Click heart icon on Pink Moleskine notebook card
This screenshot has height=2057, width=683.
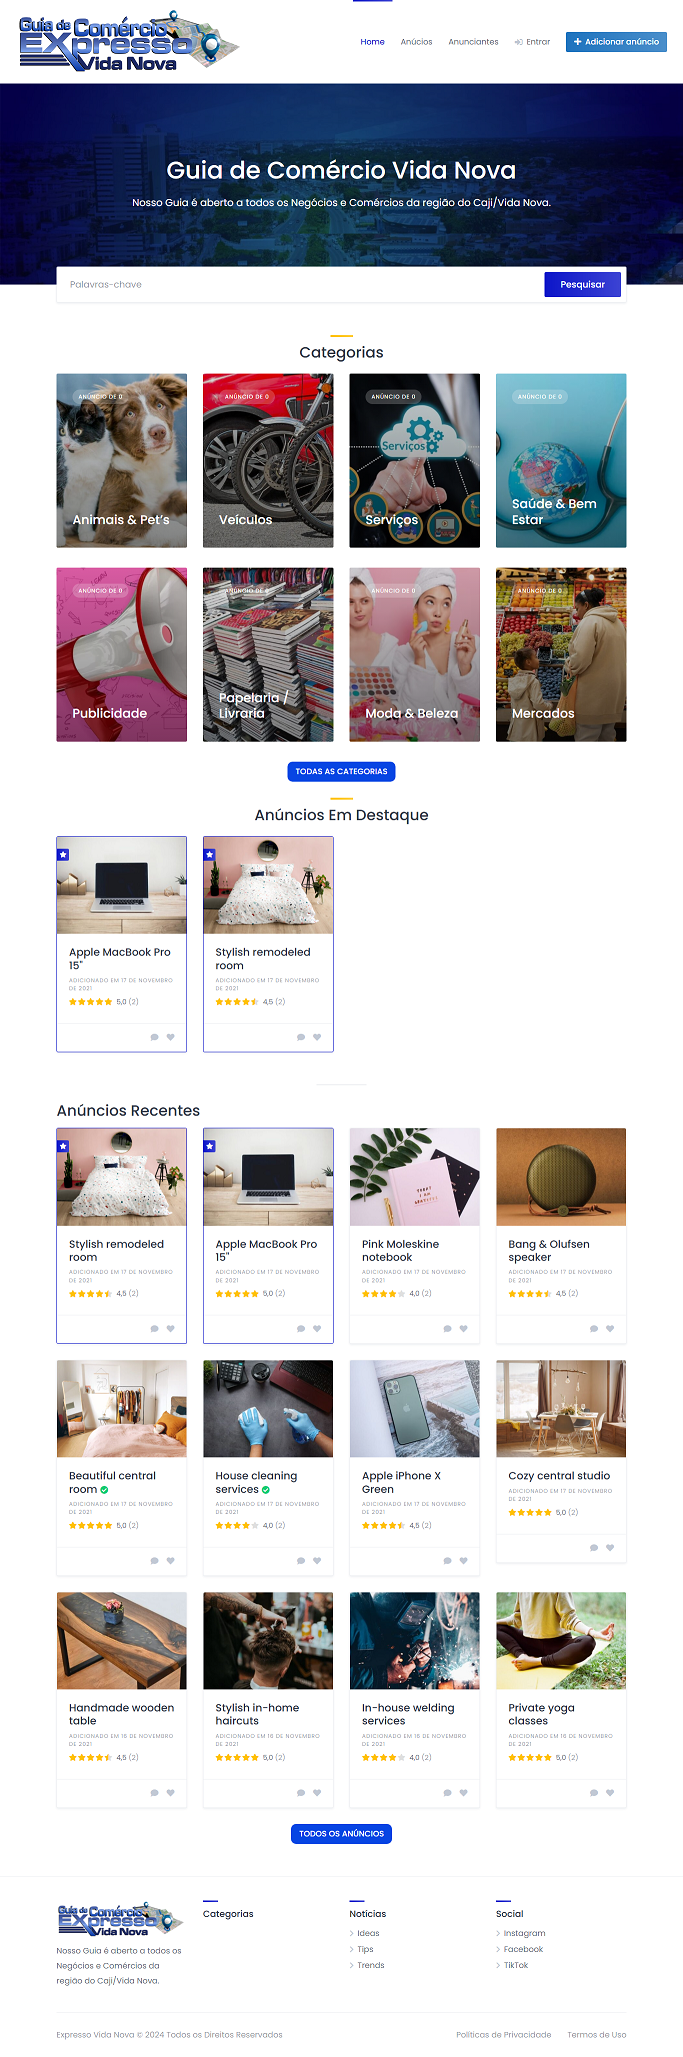pos(463,1329)
